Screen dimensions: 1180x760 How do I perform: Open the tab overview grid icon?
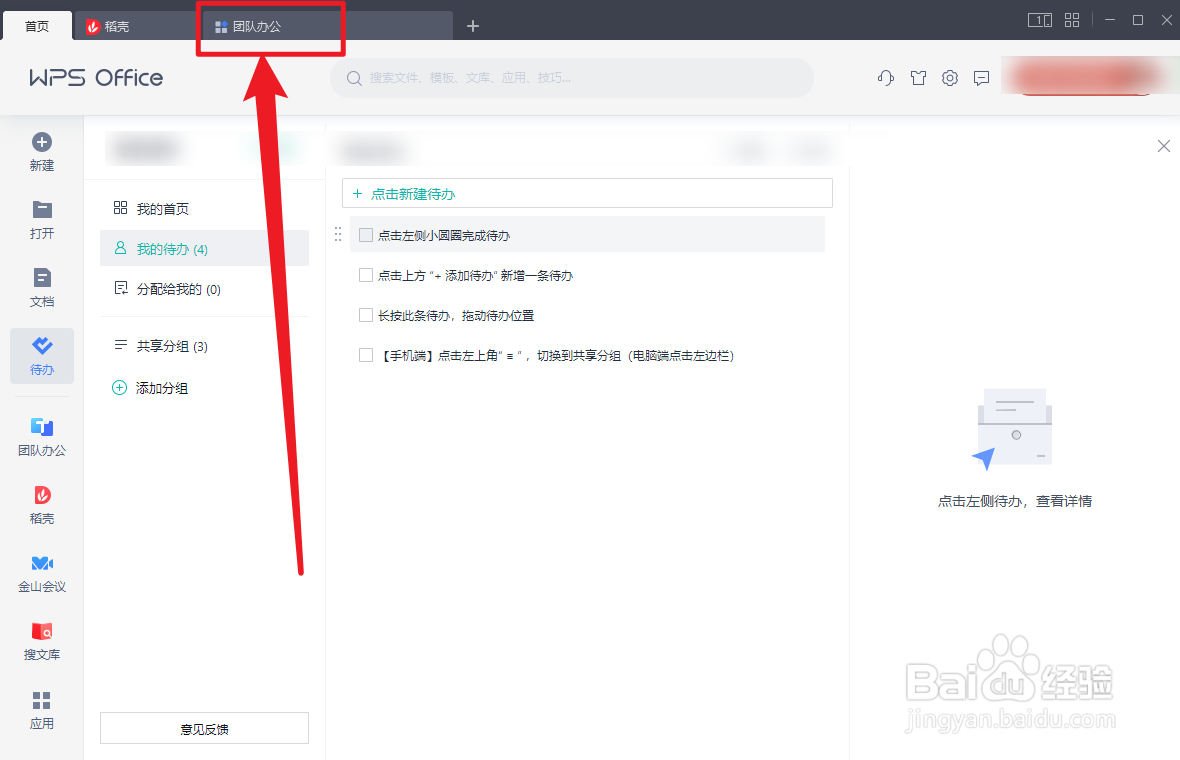tap(1072, 19)
